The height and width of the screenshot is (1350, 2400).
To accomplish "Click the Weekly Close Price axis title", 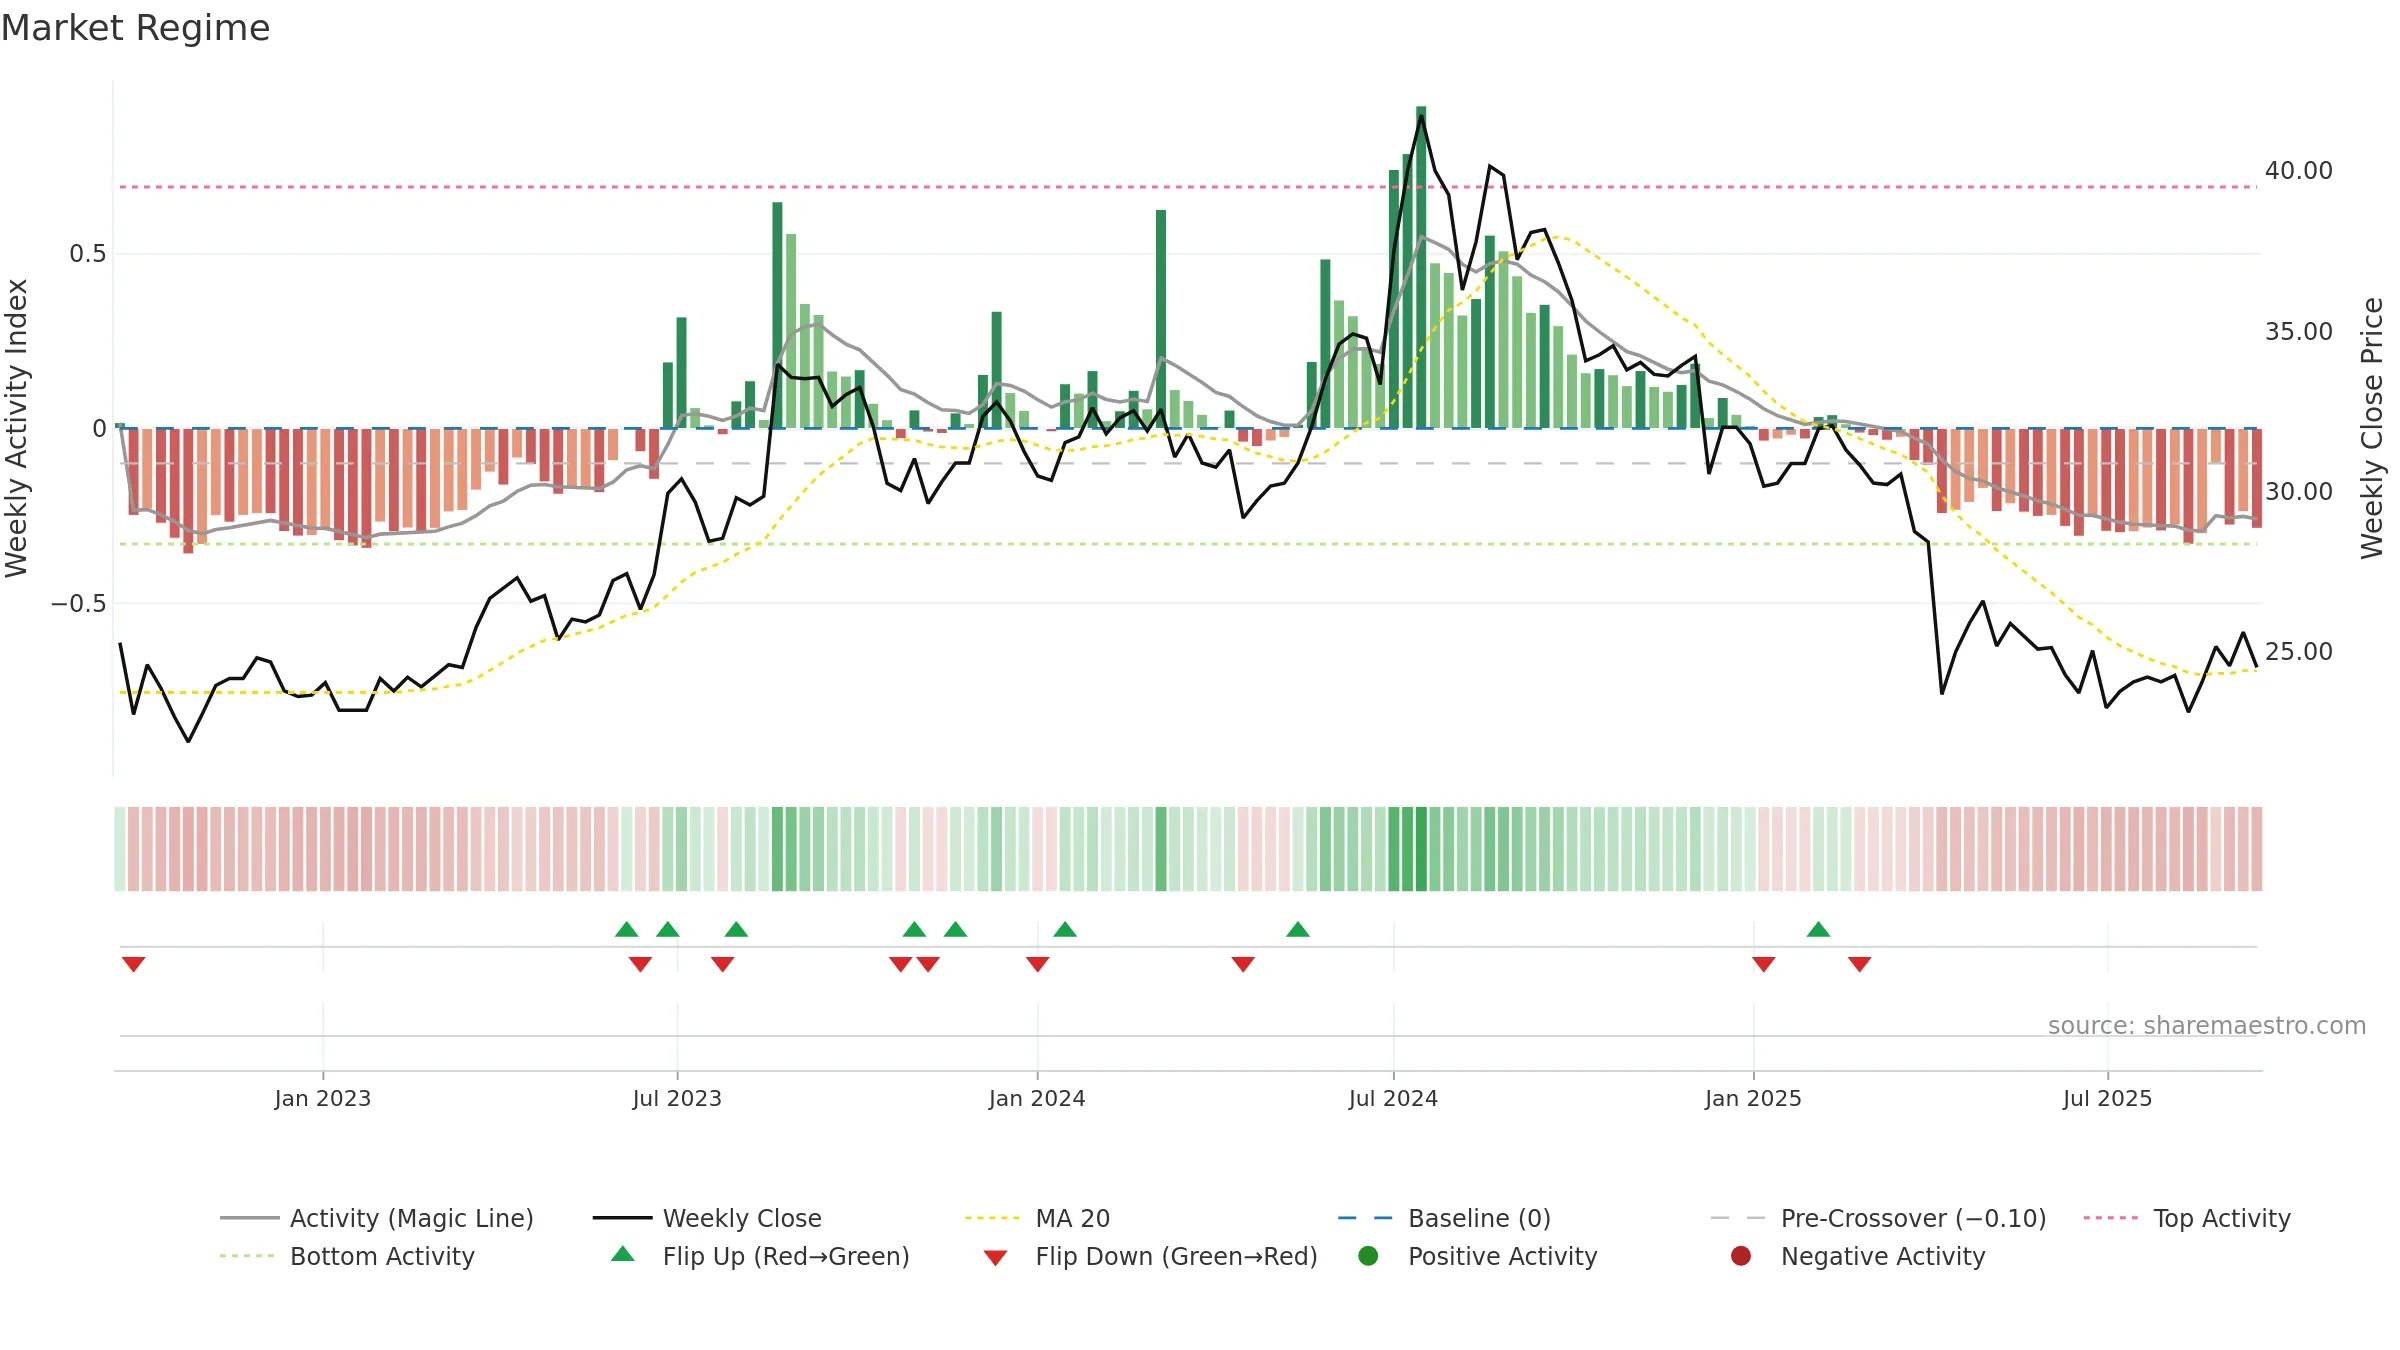I will (2372, 428).
